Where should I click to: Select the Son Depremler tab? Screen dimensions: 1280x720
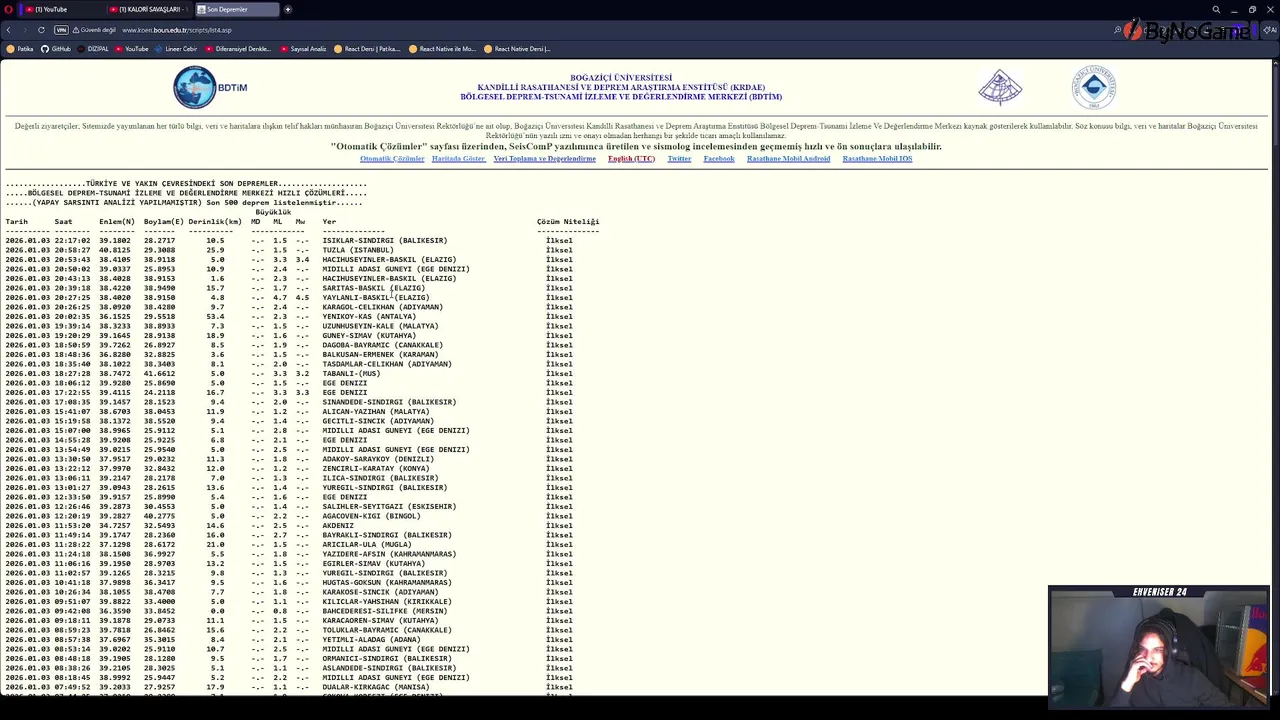(x=236, y=9)
